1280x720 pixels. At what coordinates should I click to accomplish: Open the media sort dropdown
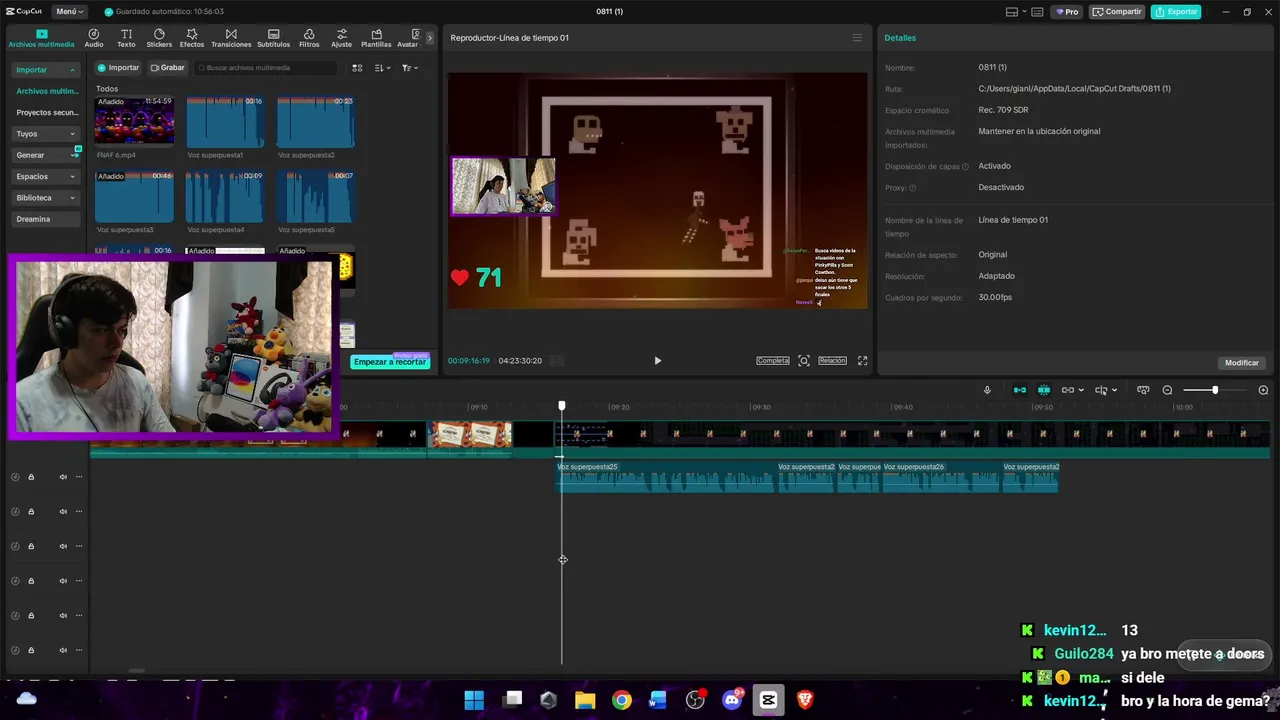click(x=383, y=68)
